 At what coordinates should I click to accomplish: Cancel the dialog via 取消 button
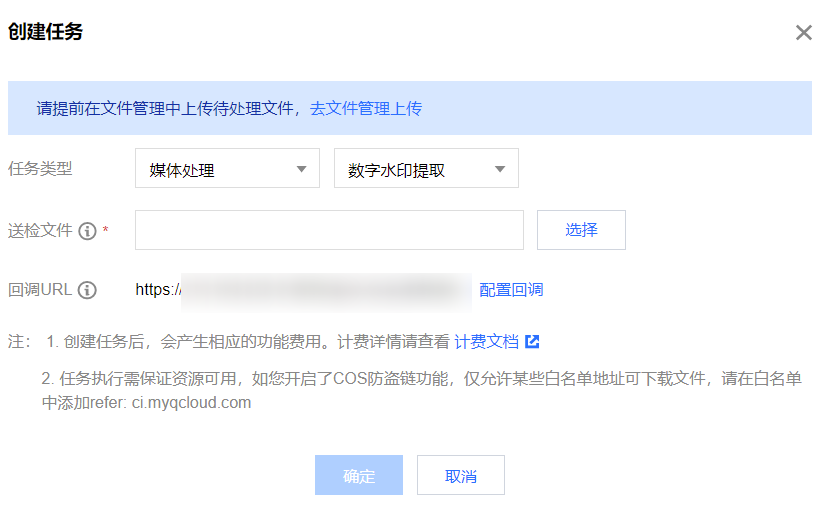461,476
